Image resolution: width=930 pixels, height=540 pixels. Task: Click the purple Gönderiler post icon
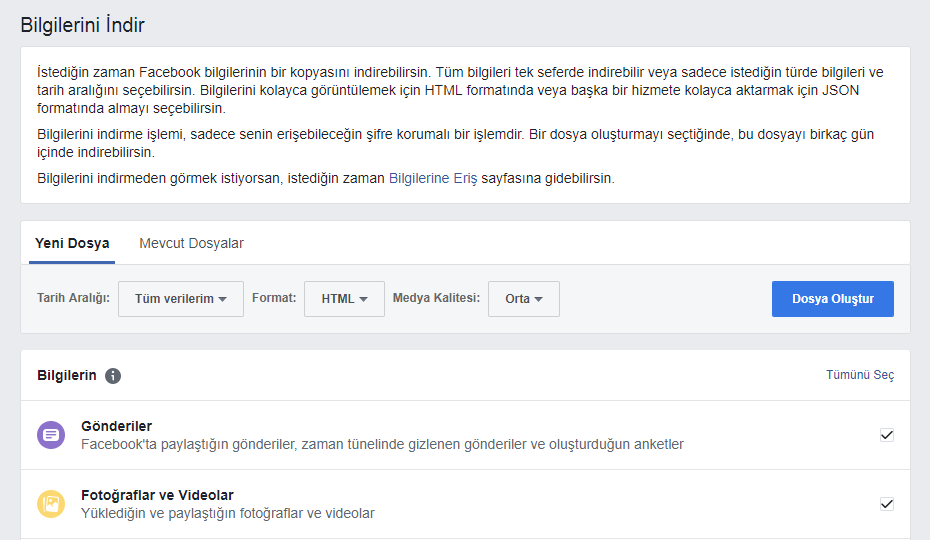pos(51,435)
